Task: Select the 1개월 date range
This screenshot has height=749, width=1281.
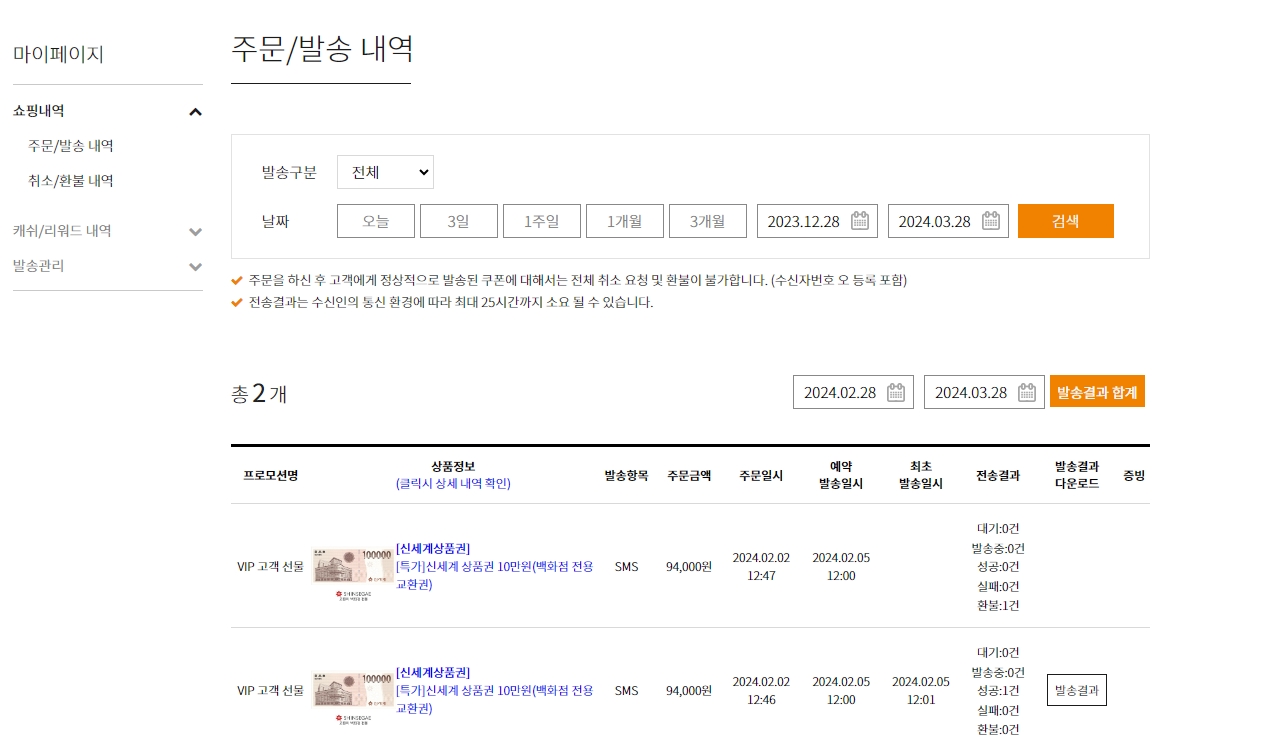Action: (624, 221)
